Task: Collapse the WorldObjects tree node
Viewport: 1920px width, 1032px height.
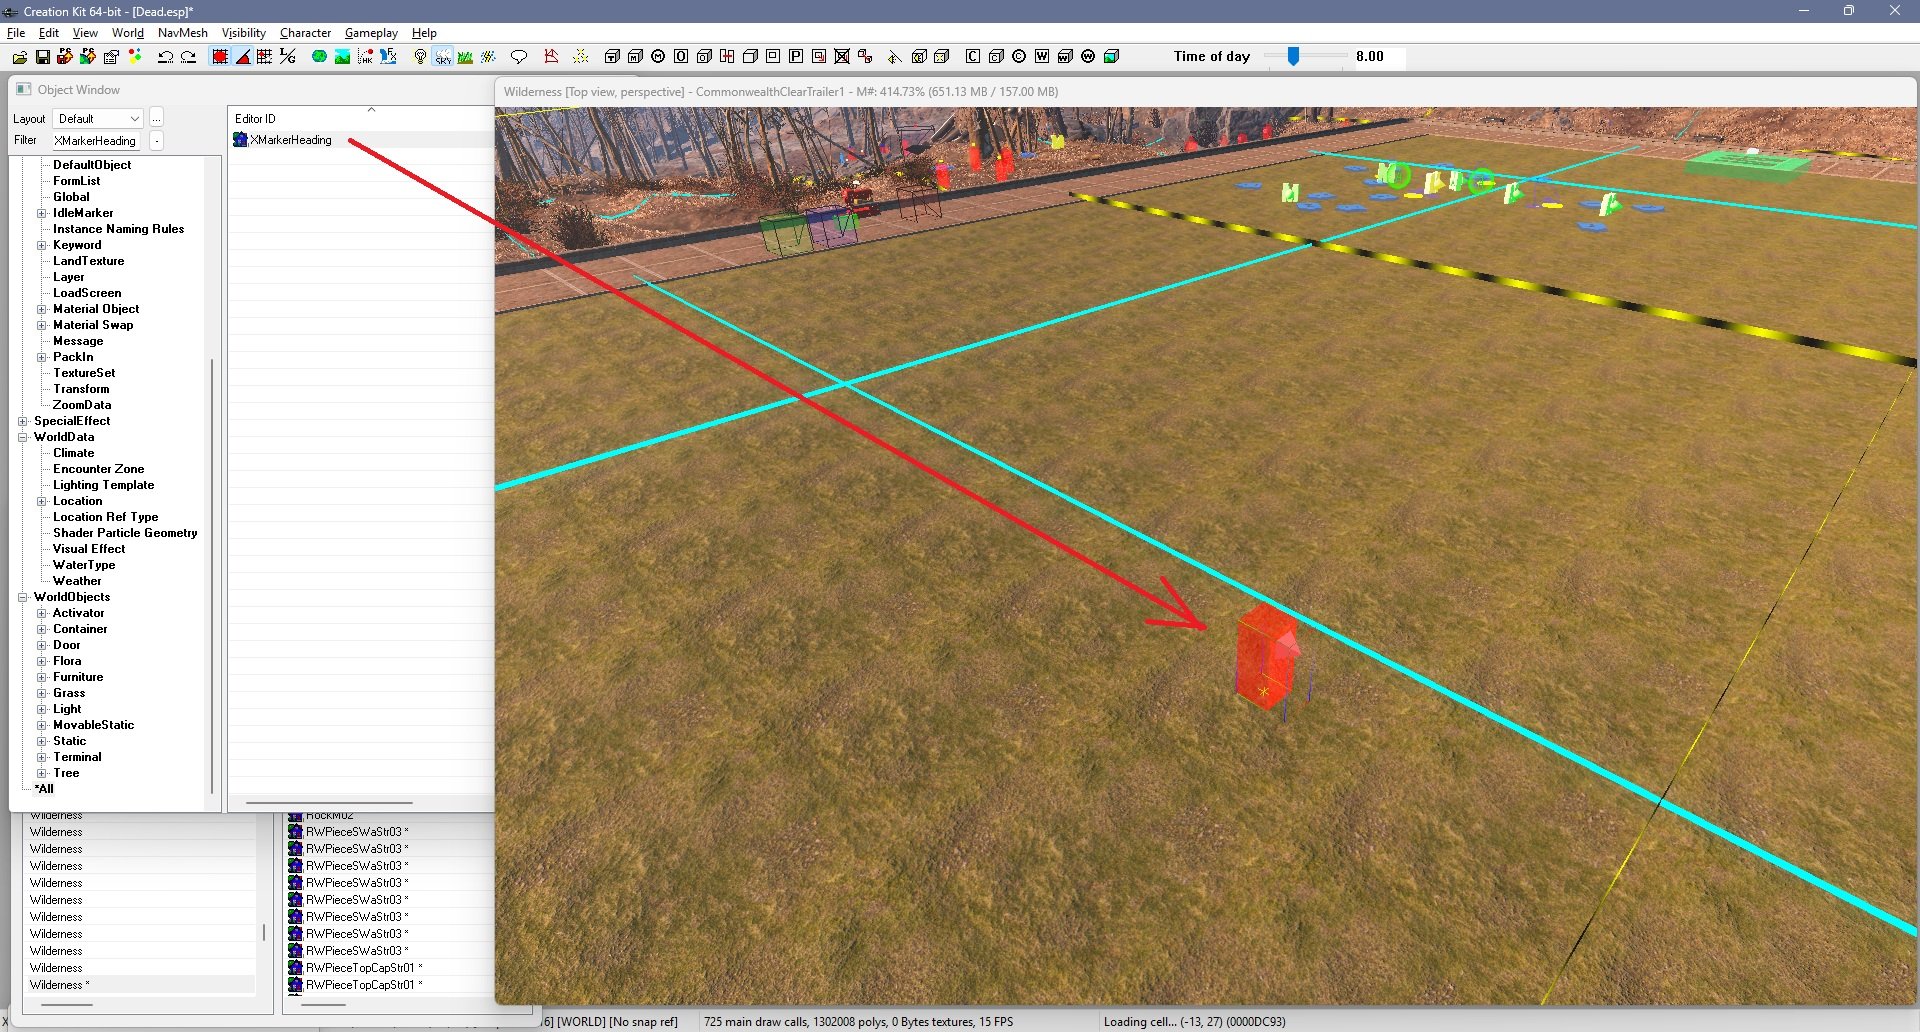Action: click(23, 597)
